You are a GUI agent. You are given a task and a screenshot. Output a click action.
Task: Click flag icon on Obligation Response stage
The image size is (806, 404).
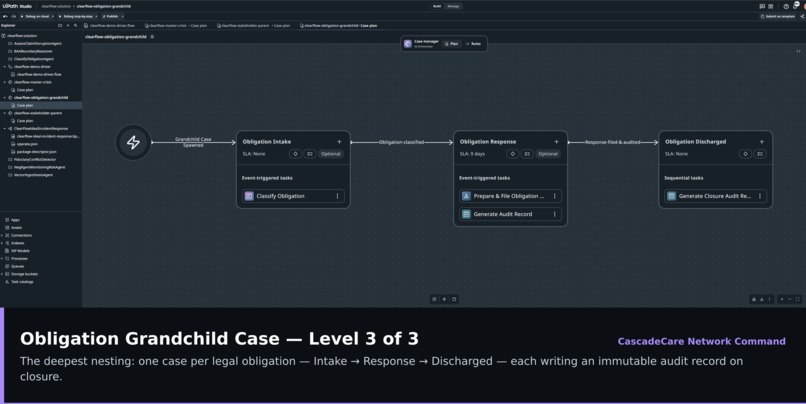pos(527,154)
